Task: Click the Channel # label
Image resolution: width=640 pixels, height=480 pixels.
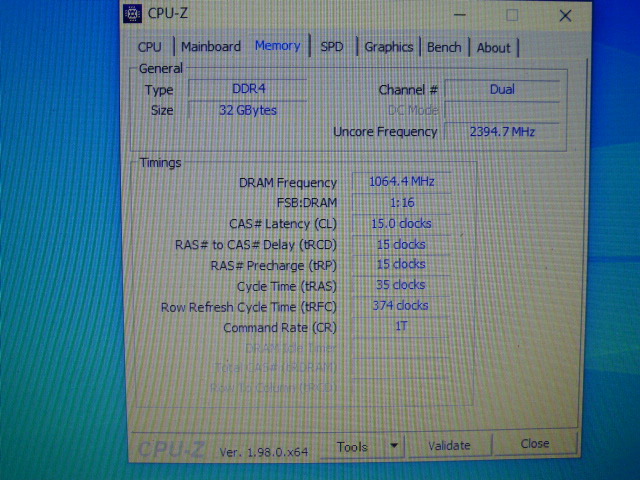Action: point(408,90)
